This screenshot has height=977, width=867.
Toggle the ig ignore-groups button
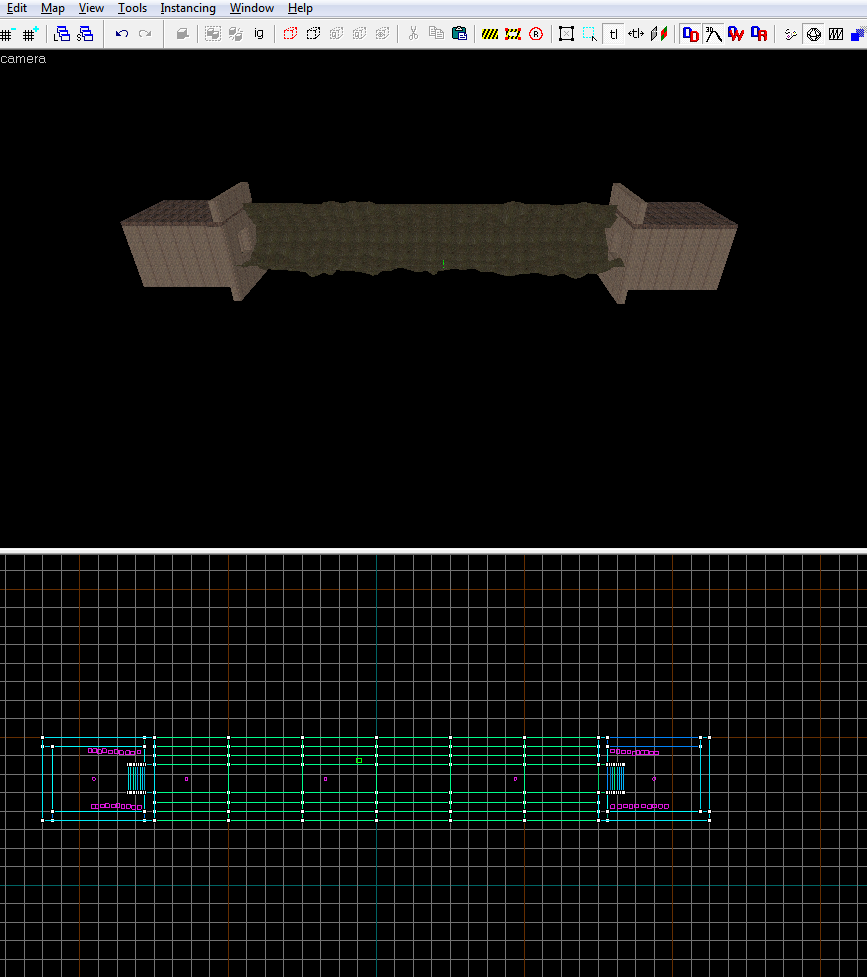coord(259,34)
